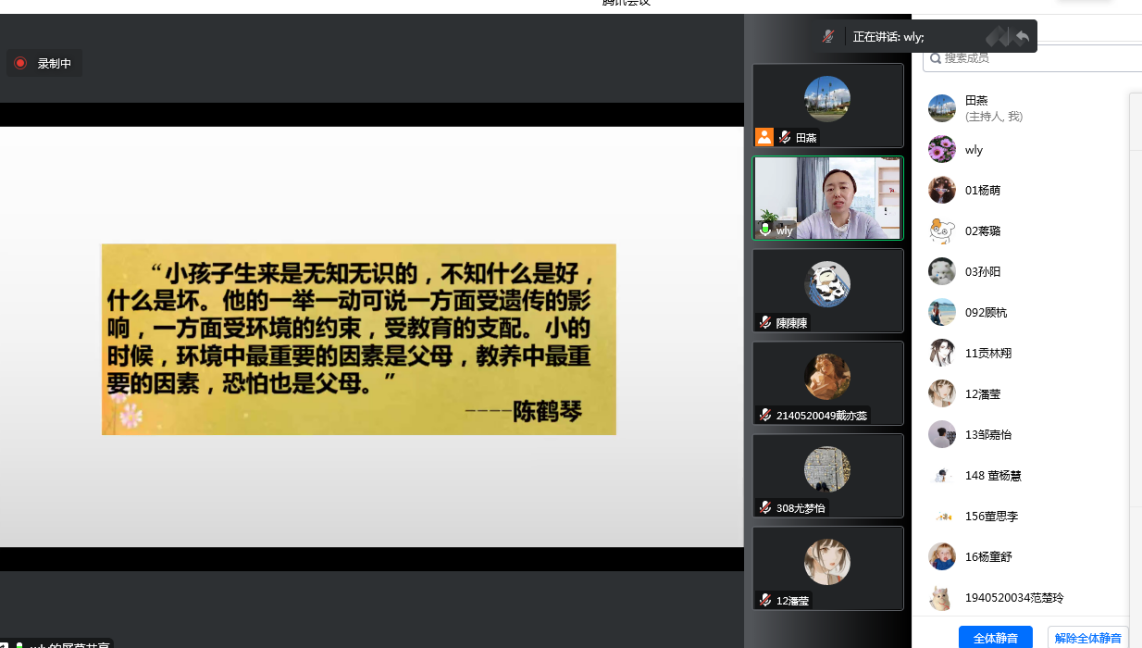
Task: Click the reply arrow icon in speaking bar
Action: click(x=1022, y=37)
